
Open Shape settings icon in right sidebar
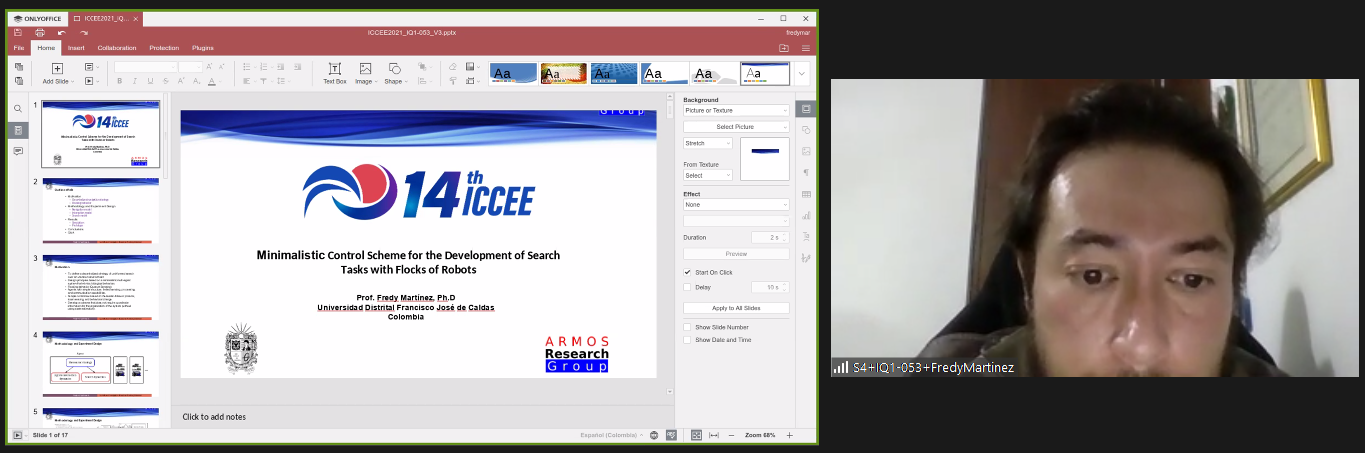pyautogui.click(x=806, y=130)
